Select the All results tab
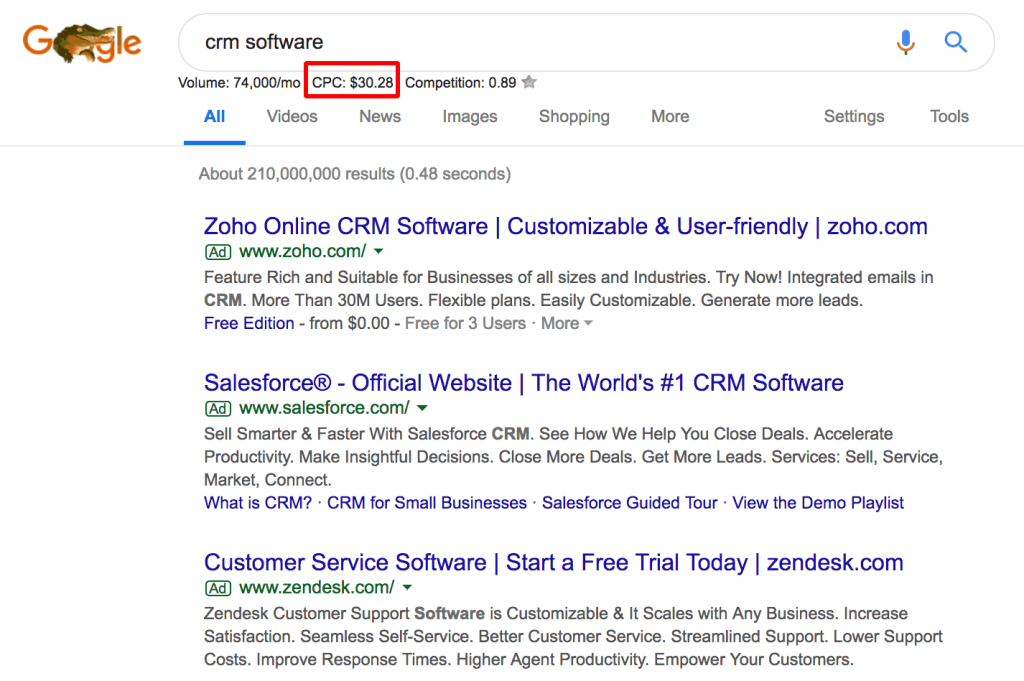 click(214, 117)
